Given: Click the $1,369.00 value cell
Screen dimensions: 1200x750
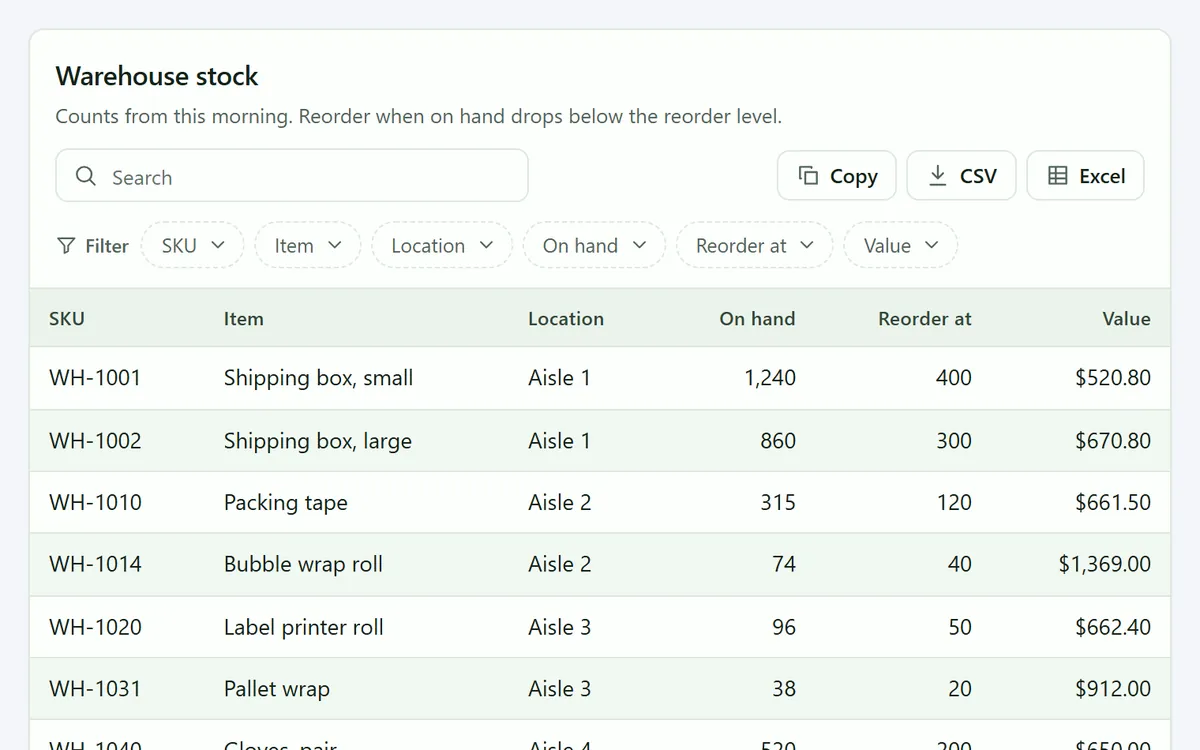Looking at the screenshot, I should pyautogui.click(x=1105, y=564).
